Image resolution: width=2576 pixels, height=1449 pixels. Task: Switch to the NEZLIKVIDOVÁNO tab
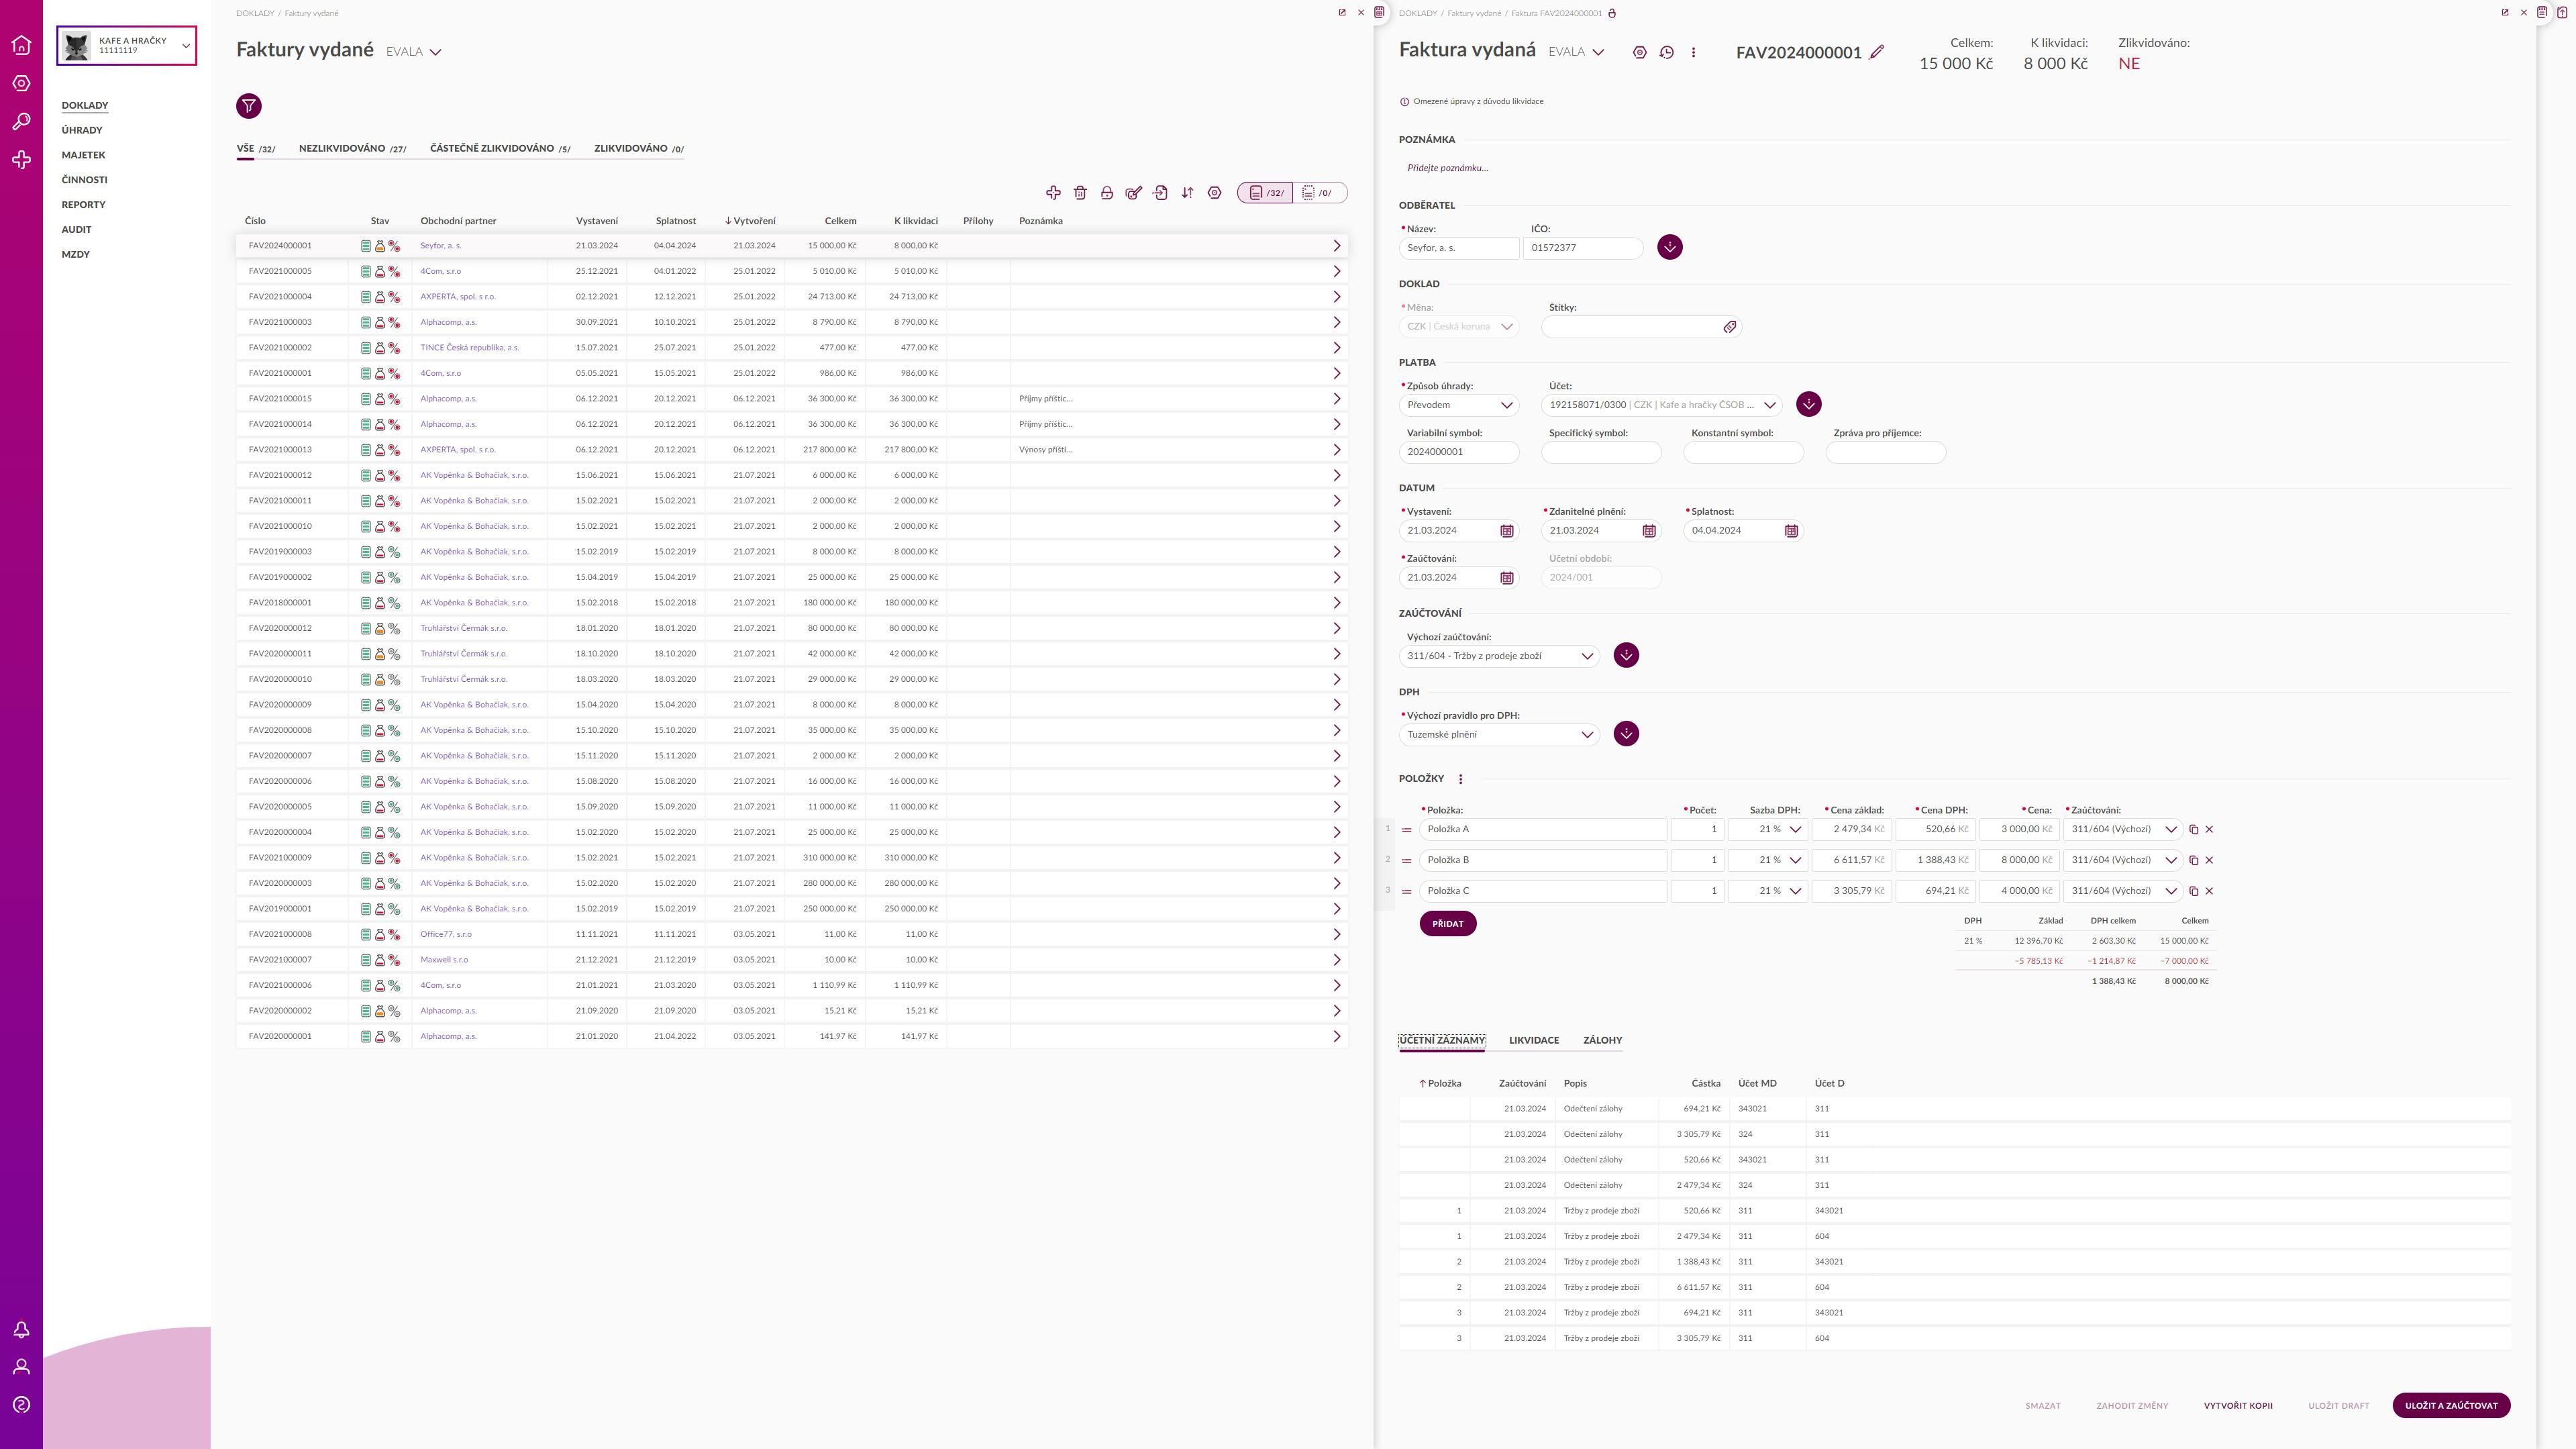pyautogui.click(x=352, y=149)
